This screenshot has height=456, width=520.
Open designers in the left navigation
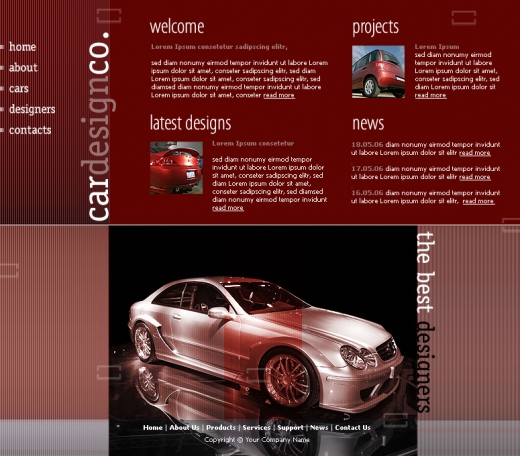(32, 109)
